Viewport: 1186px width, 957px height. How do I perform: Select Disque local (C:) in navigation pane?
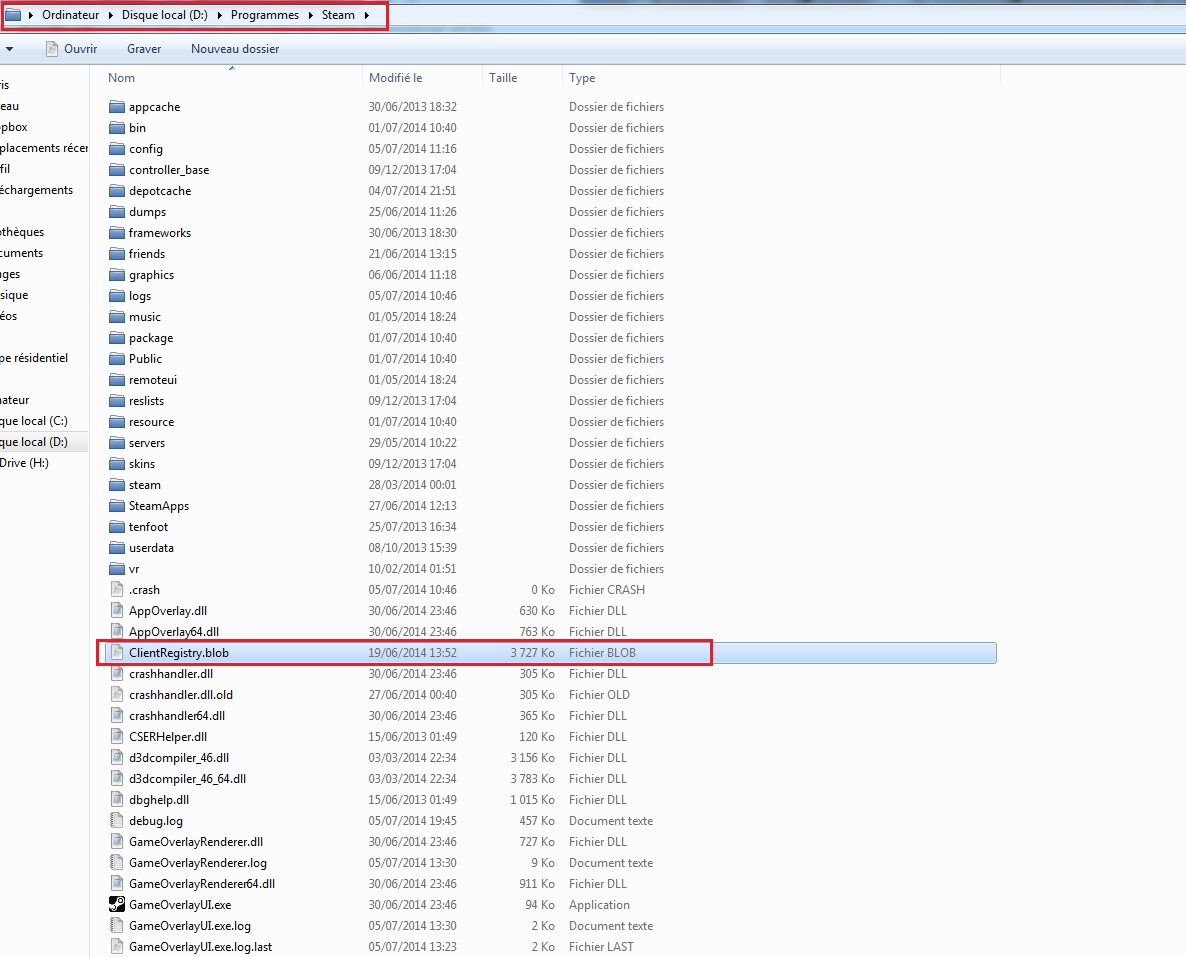pyautogui.click(x=34, y=421)
